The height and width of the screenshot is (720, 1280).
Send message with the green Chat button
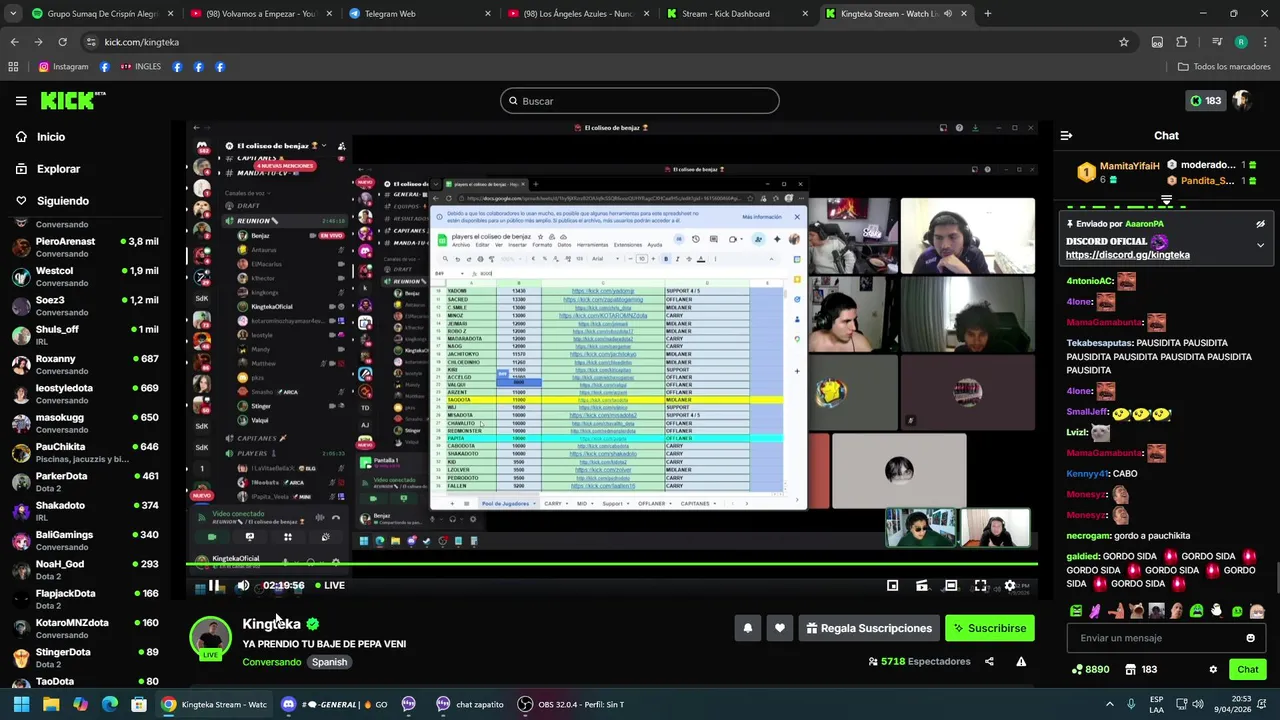[1247, 669]
